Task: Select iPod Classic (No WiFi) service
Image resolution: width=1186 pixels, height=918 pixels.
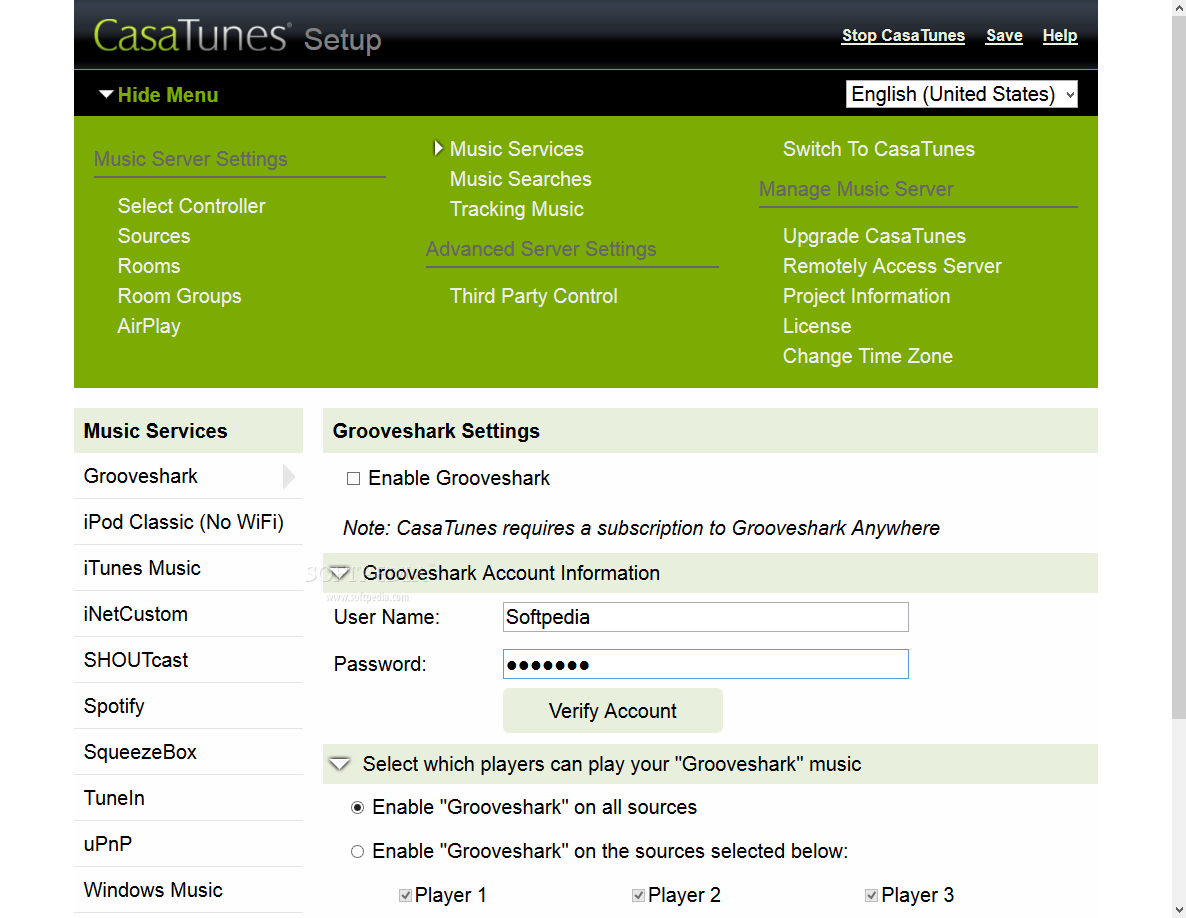Action: click(188, 523)
